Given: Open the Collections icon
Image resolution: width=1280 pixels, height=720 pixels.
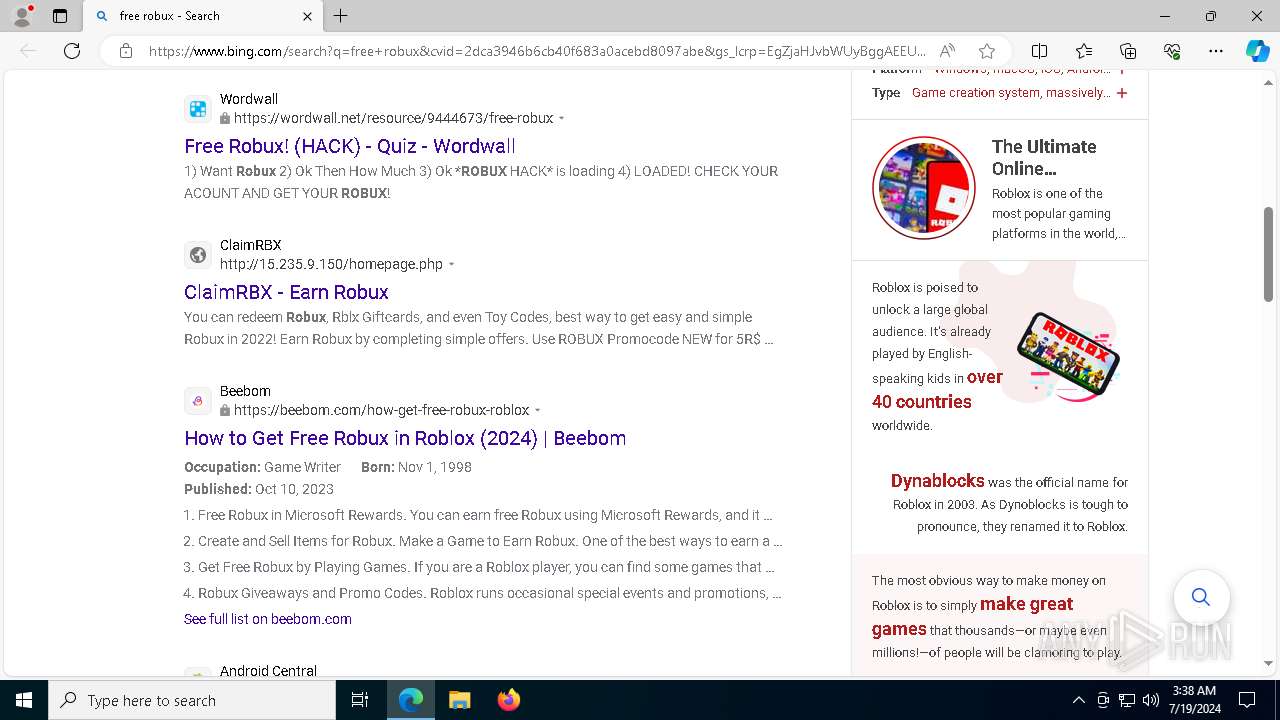Looking at the screenshot, I should [x=1128, y=51].
